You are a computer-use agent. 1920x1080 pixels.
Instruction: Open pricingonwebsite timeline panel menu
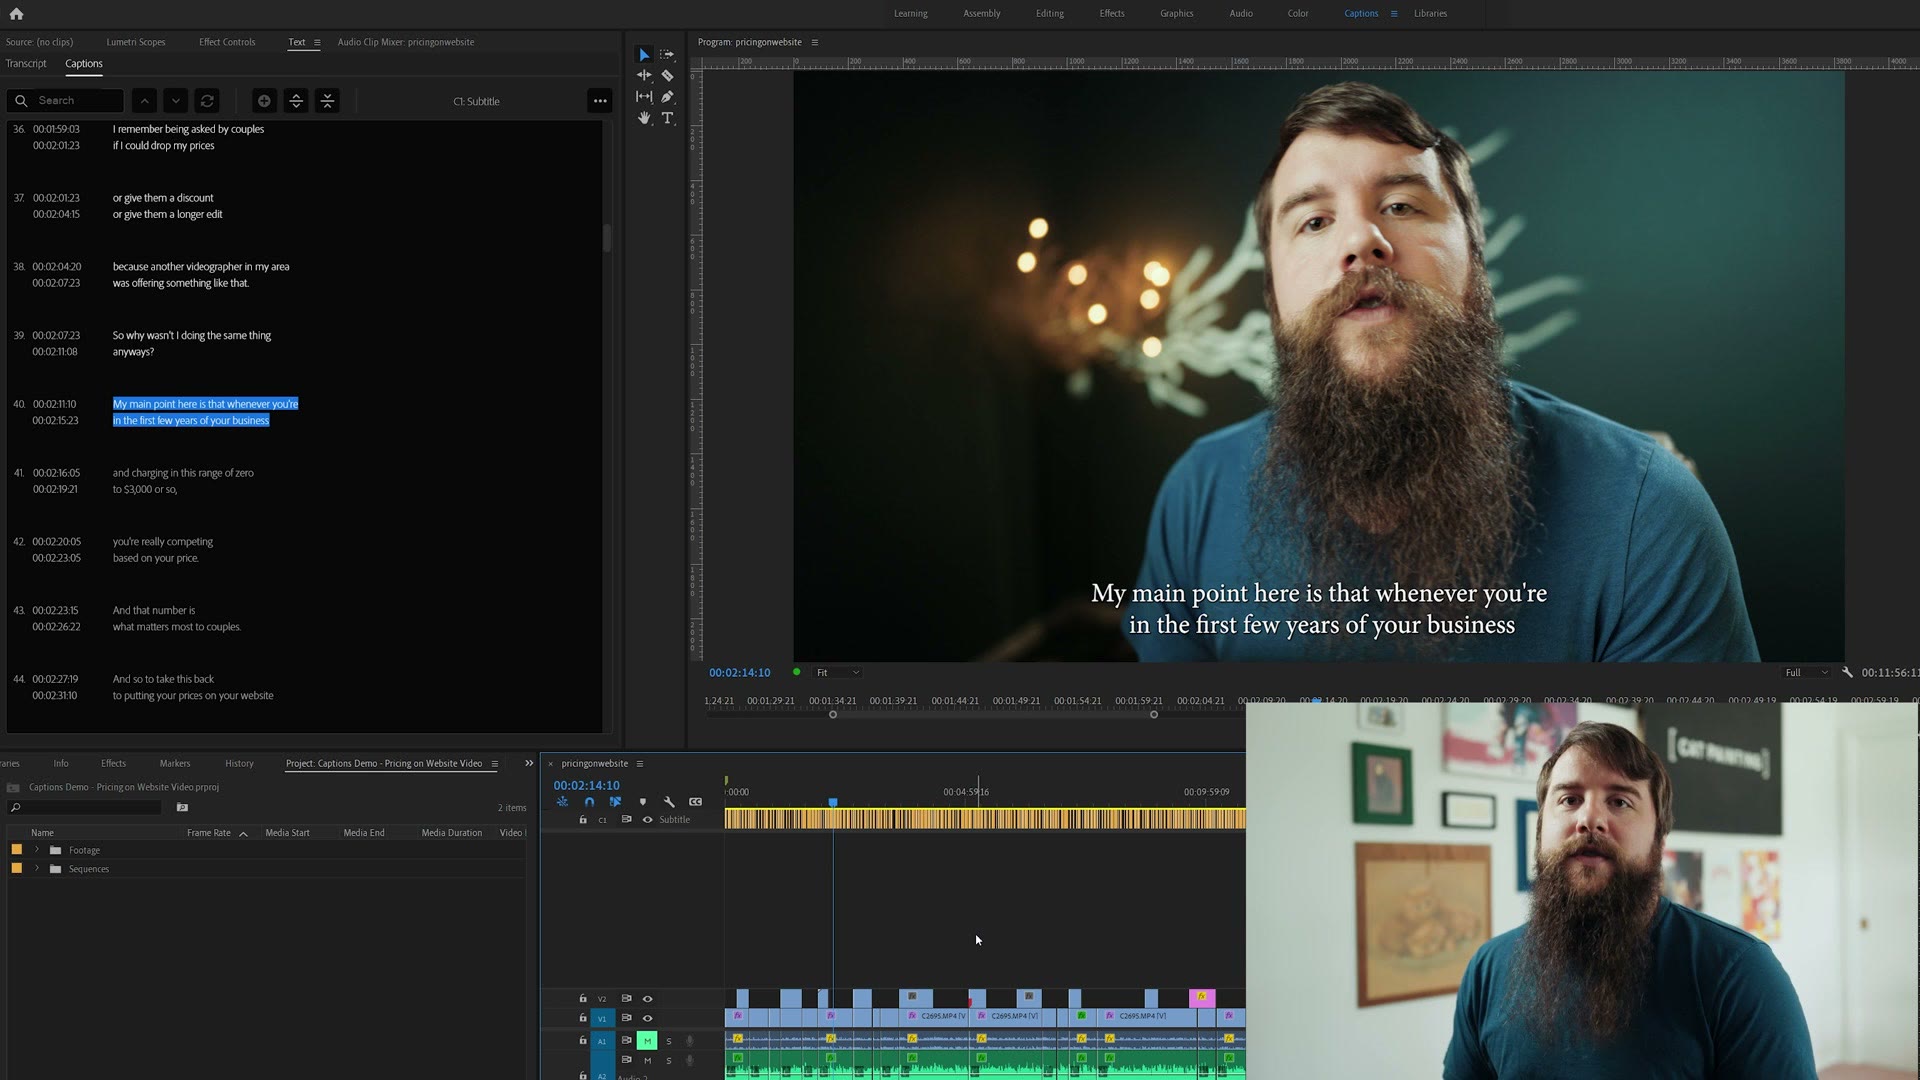pos(640,764)
